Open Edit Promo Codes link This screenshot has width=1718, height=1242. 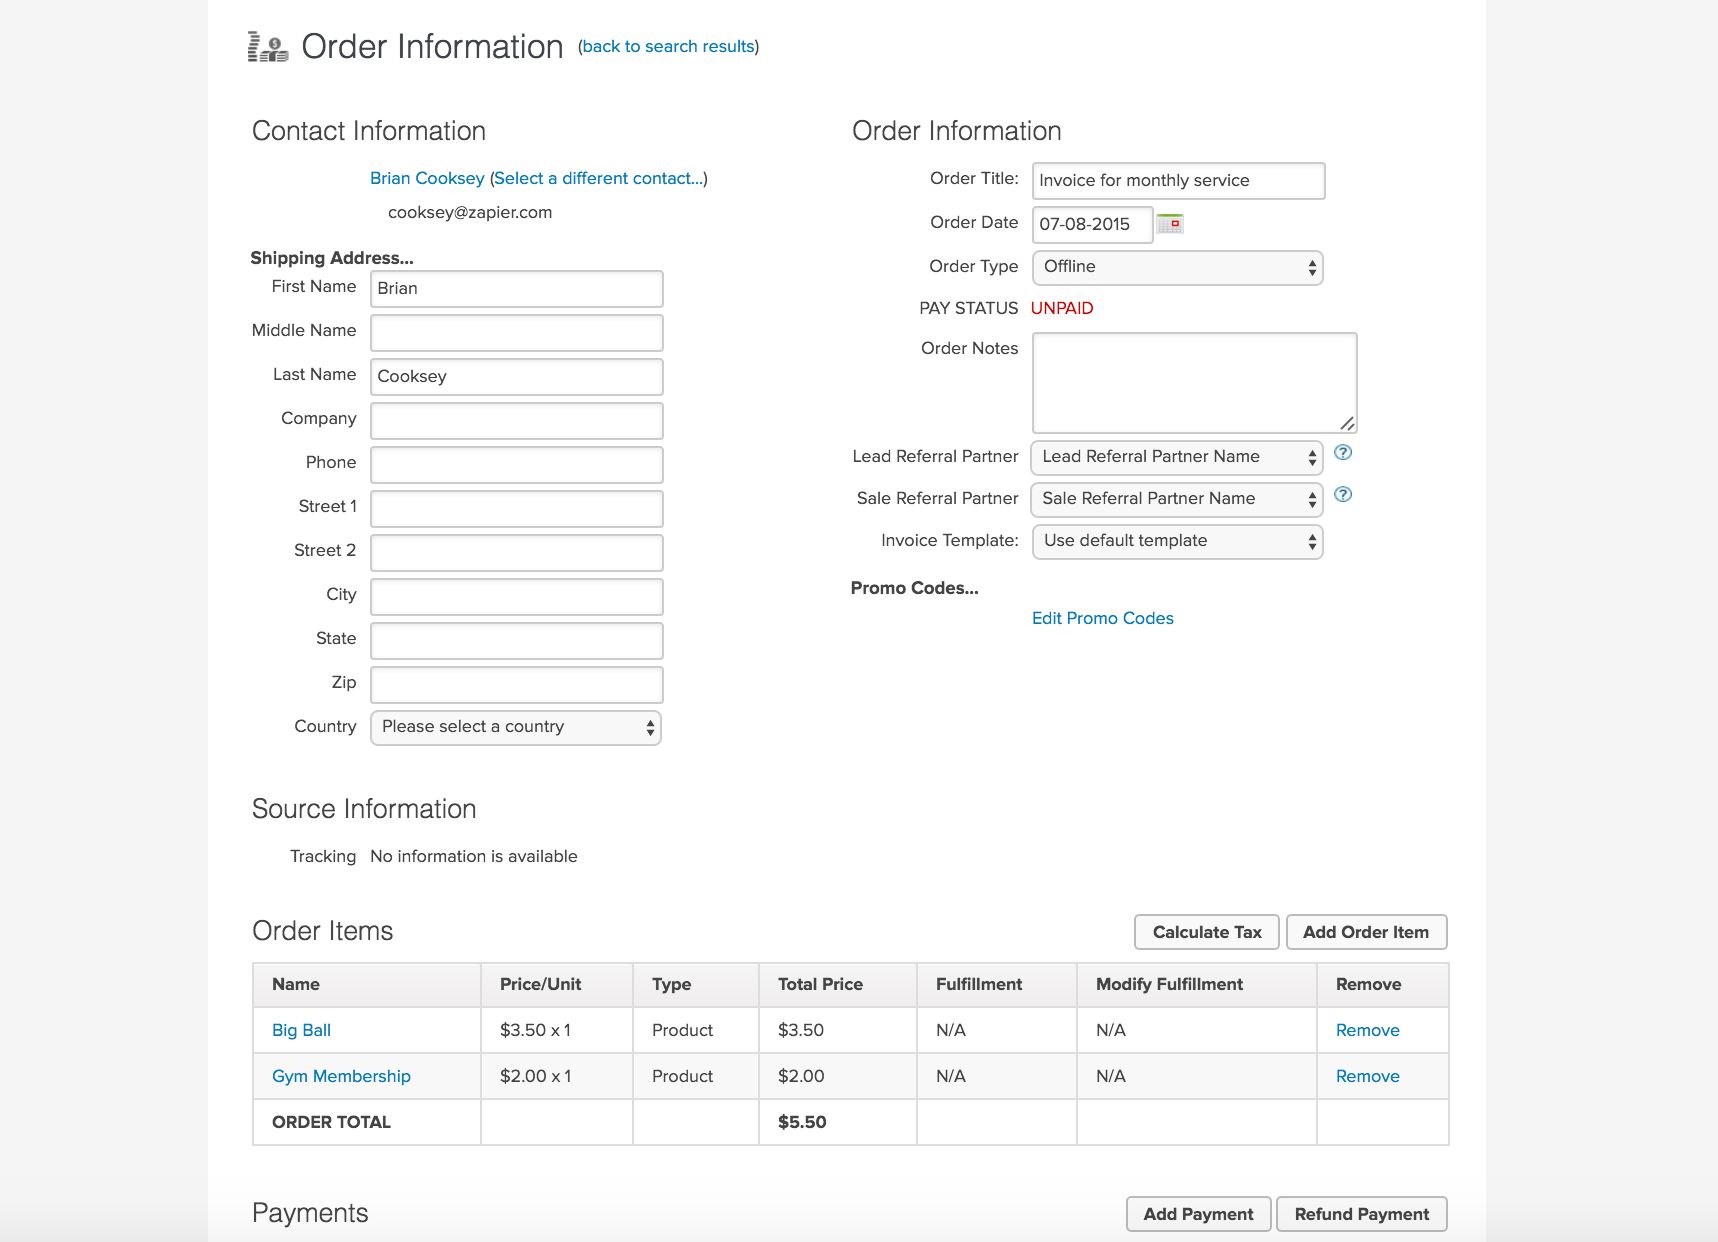tap(1102, 618)
